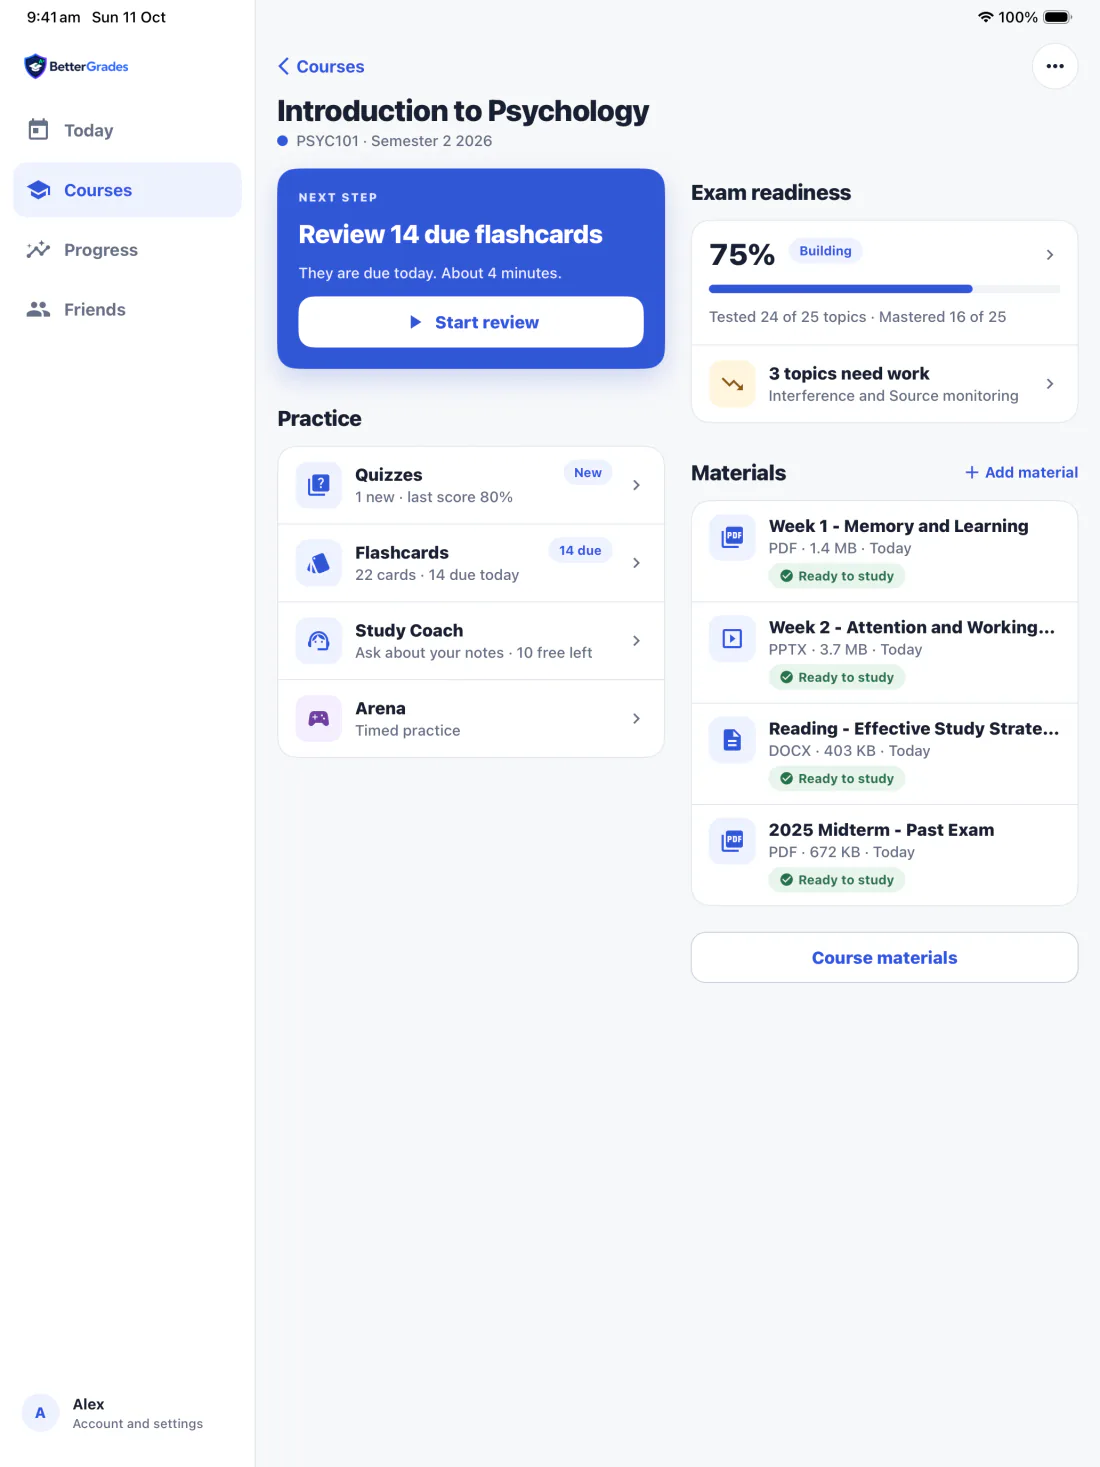Click Ready to study badge for Reading
This screenshot has width=1100, height=1467.
coord(837,779)
